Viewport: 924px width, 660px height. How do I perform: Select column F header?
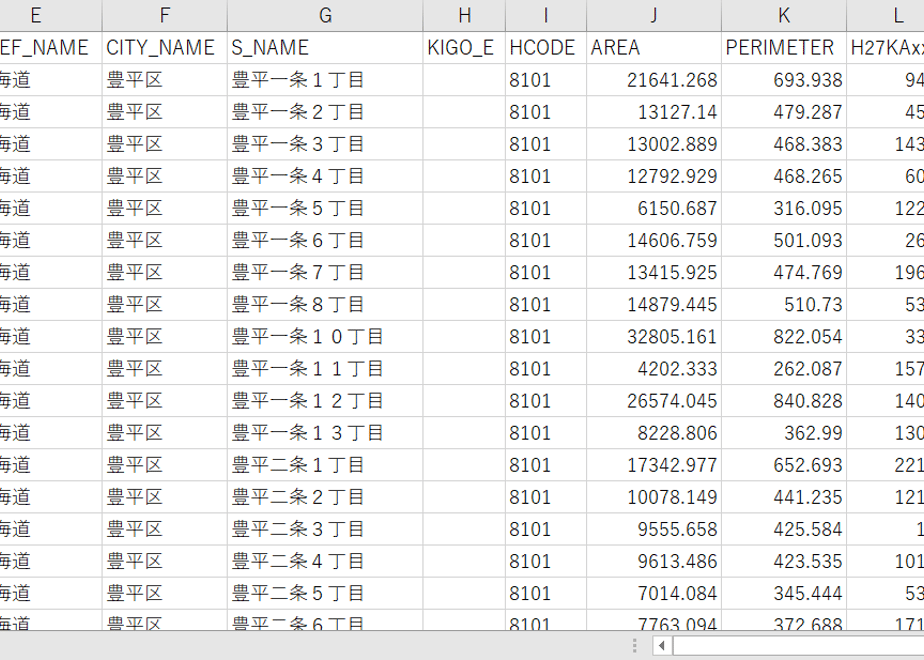[x=165, y=15]
